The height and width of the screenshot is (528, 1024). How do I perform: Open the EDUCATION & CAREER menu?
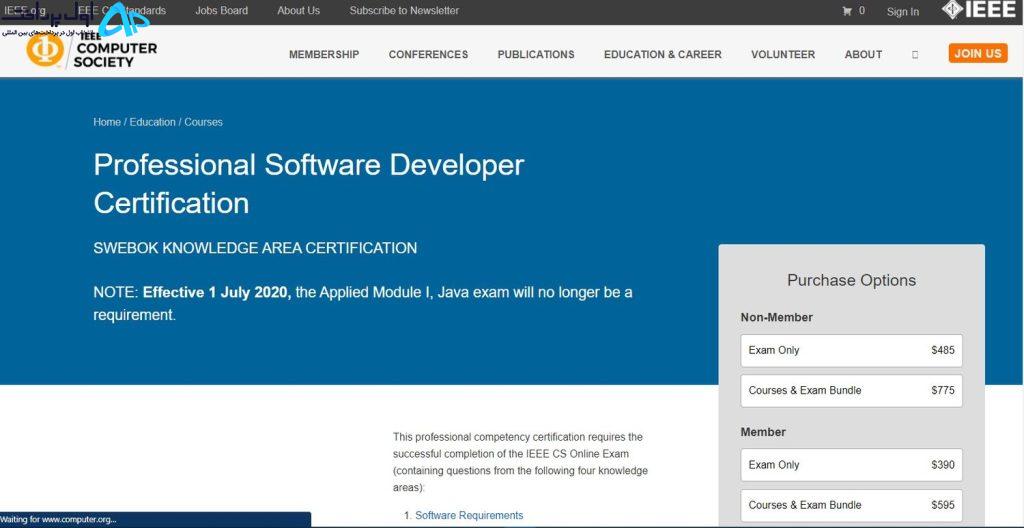click(663, 55)
